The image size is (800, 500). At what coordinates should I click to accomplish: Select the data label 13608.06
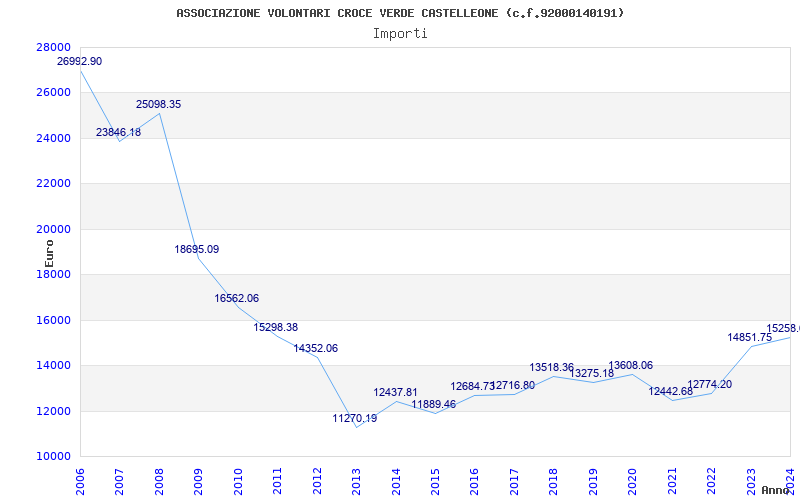[x=631, y=365]
